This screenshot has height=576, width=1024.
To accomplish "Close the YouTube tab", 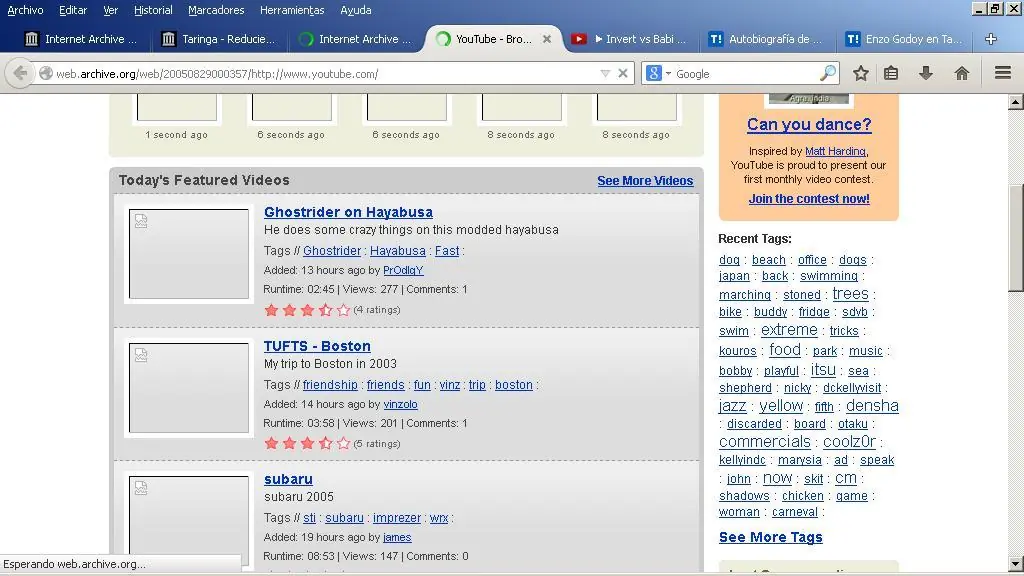I will click(x=547, y=39).
